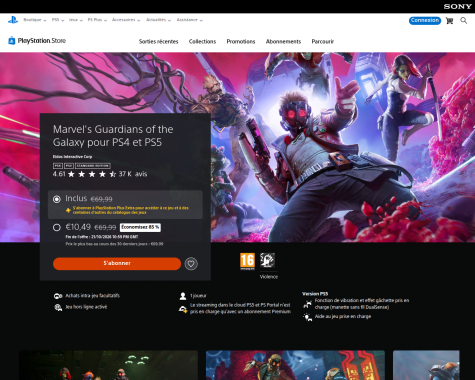Click the 4.61 rating score
Image resolution: width=475 pixels, height=380 pixels.
[x=59, y=174]
